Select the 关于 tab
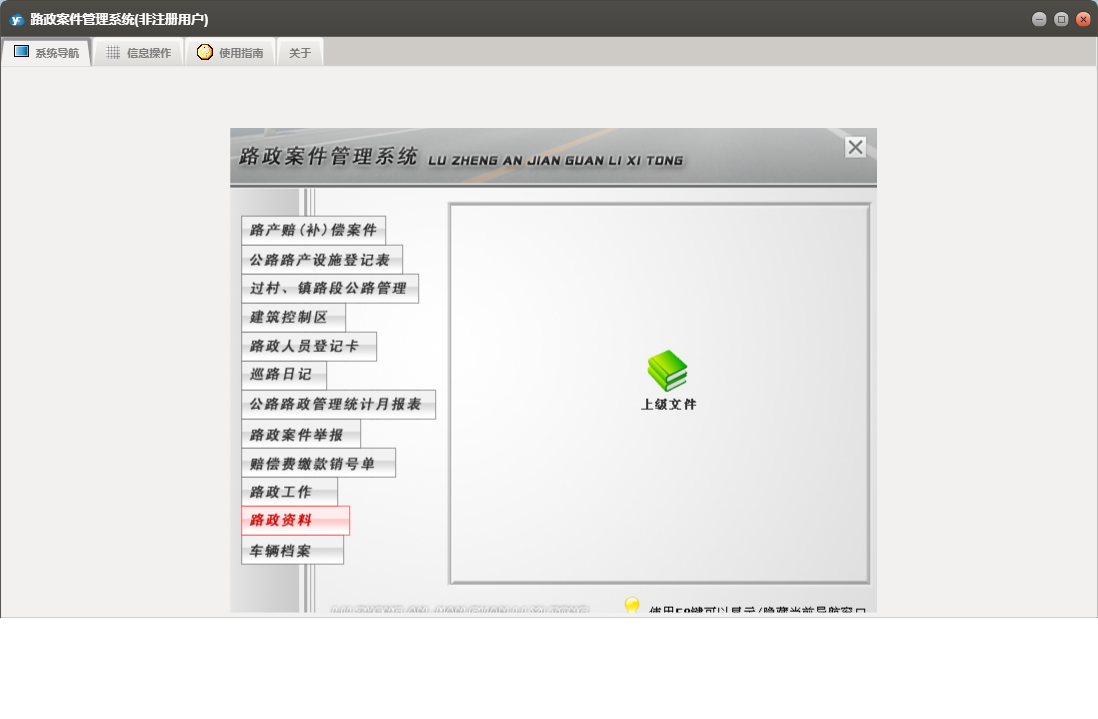1098x719 pixels. (x=300, y=53)
